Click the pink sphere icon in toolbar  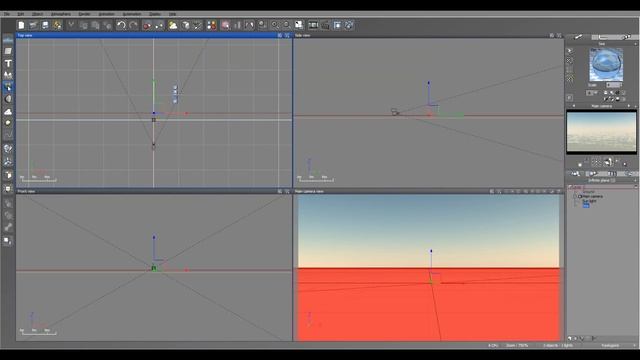[x=225, y=25]
